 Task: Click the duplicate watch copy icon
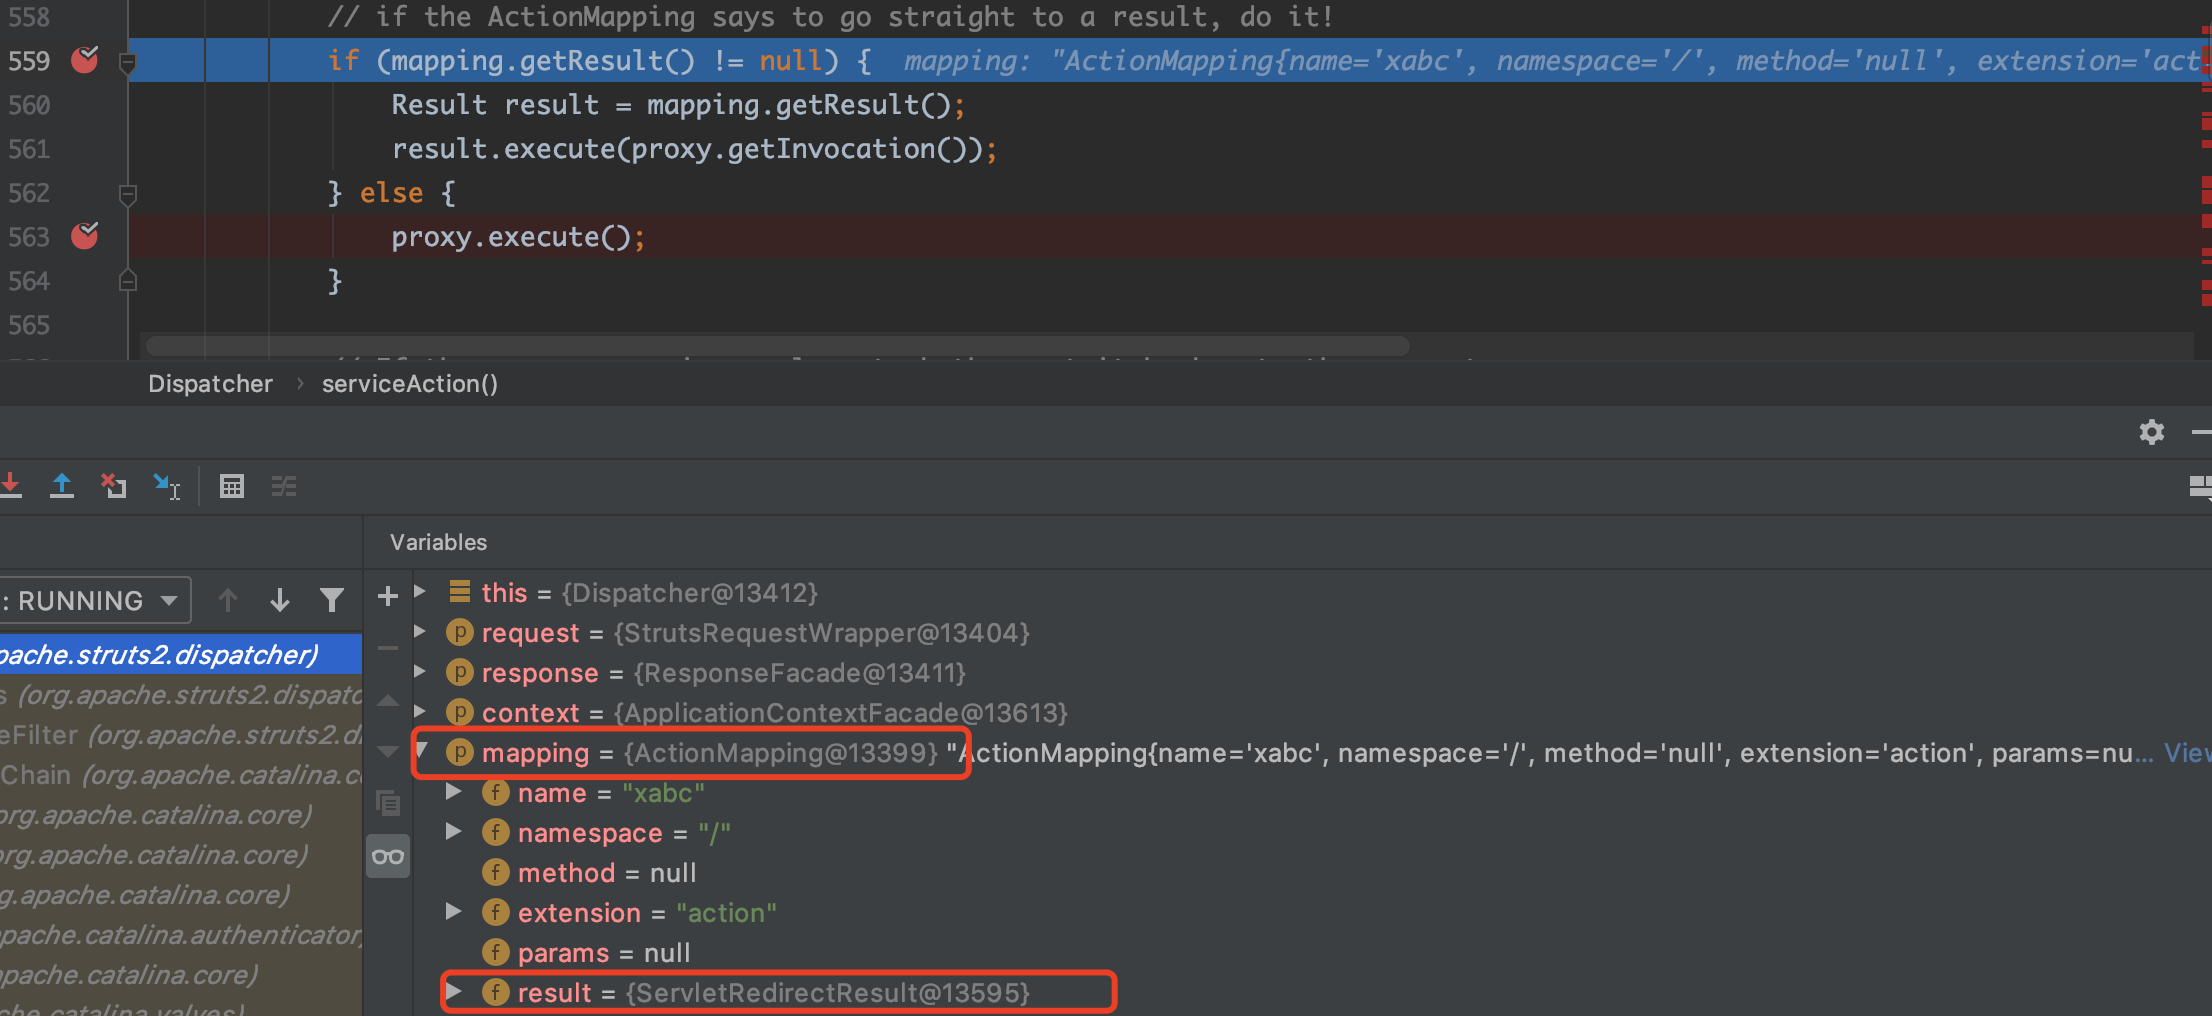(x=388, y=803)
